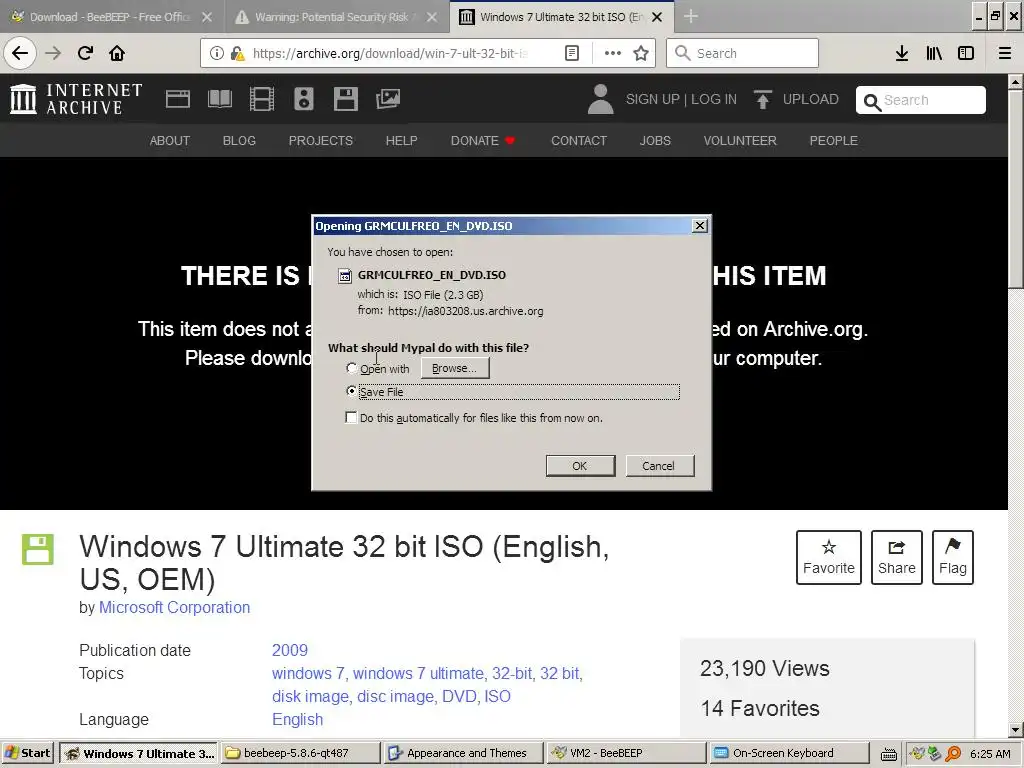The image size is (1024, 768).
Task: Open the Software floppy disk icon
Action: (345, 99)
